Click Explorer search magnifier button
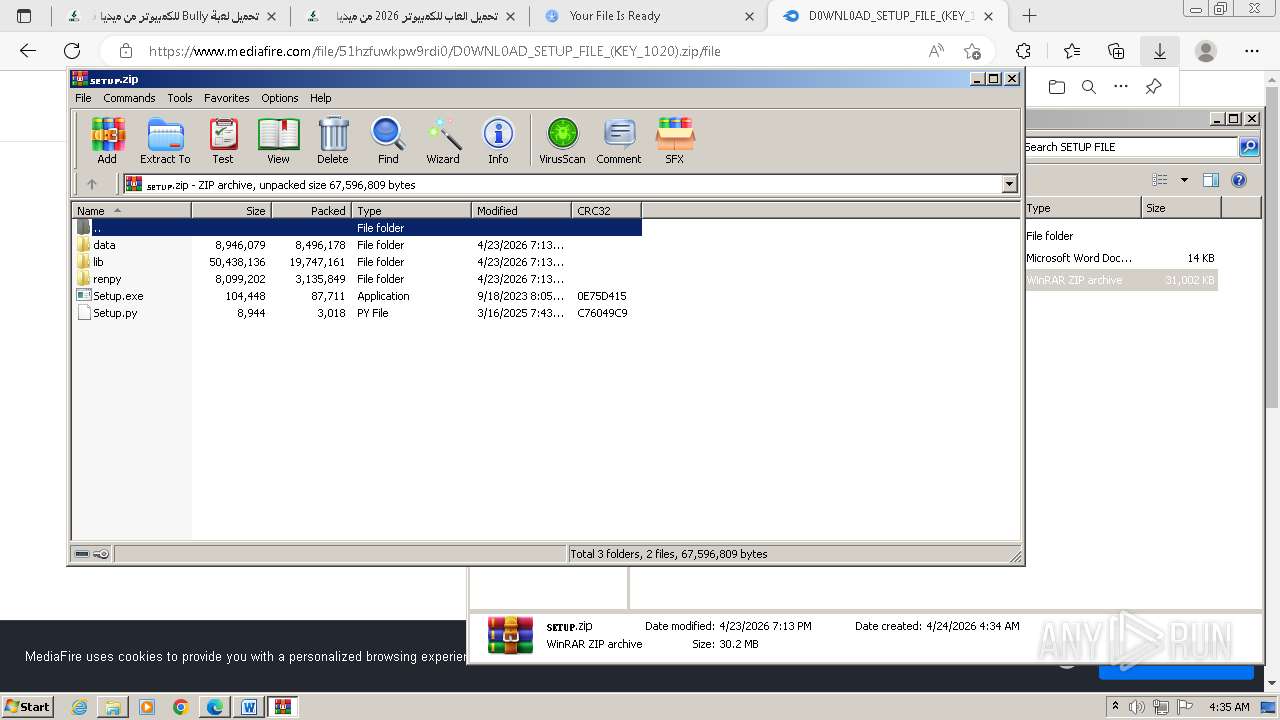 point(1249,147)
